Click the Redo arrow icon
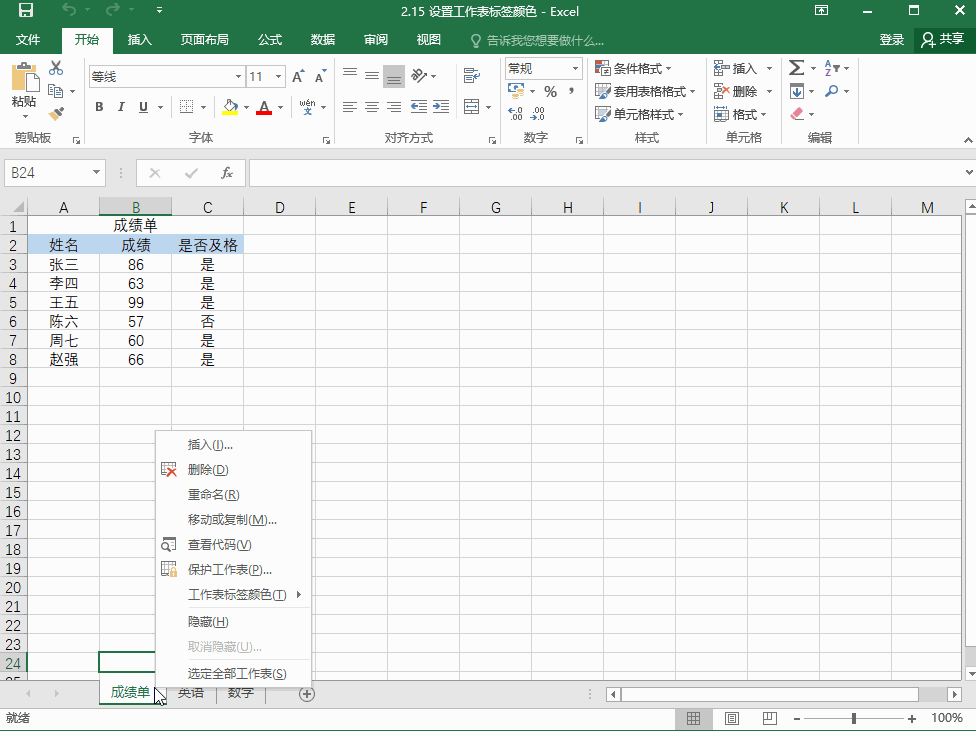Image resolution: width=976 pixels, height=731 pixels. [113, 11]
